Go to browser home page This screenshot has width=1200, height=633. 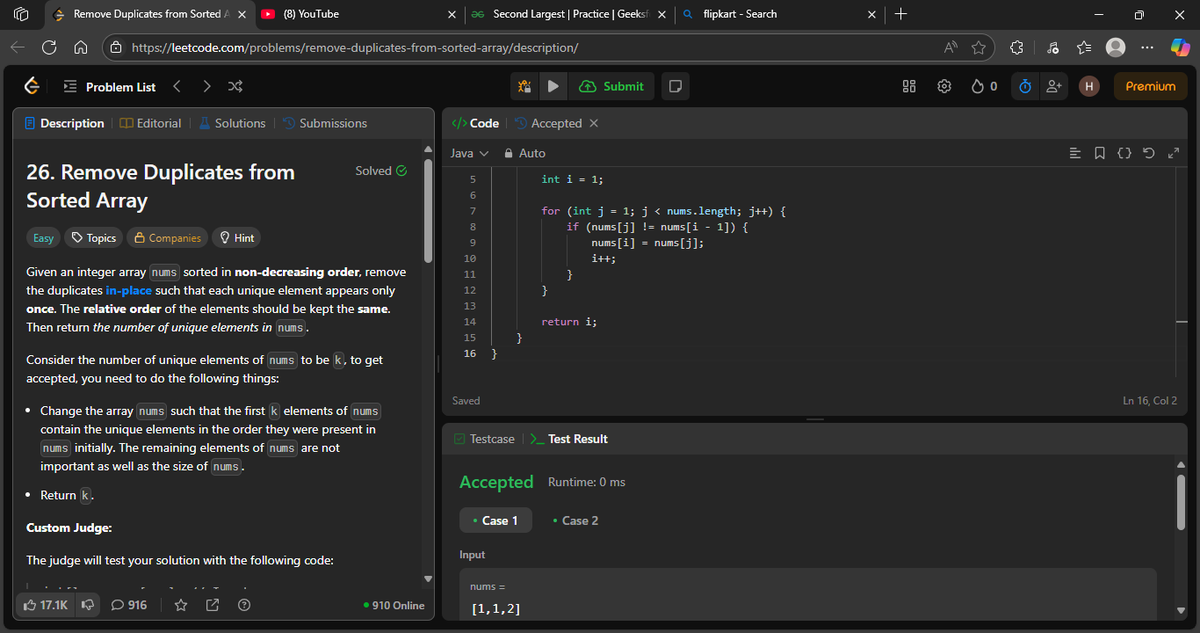81,47
